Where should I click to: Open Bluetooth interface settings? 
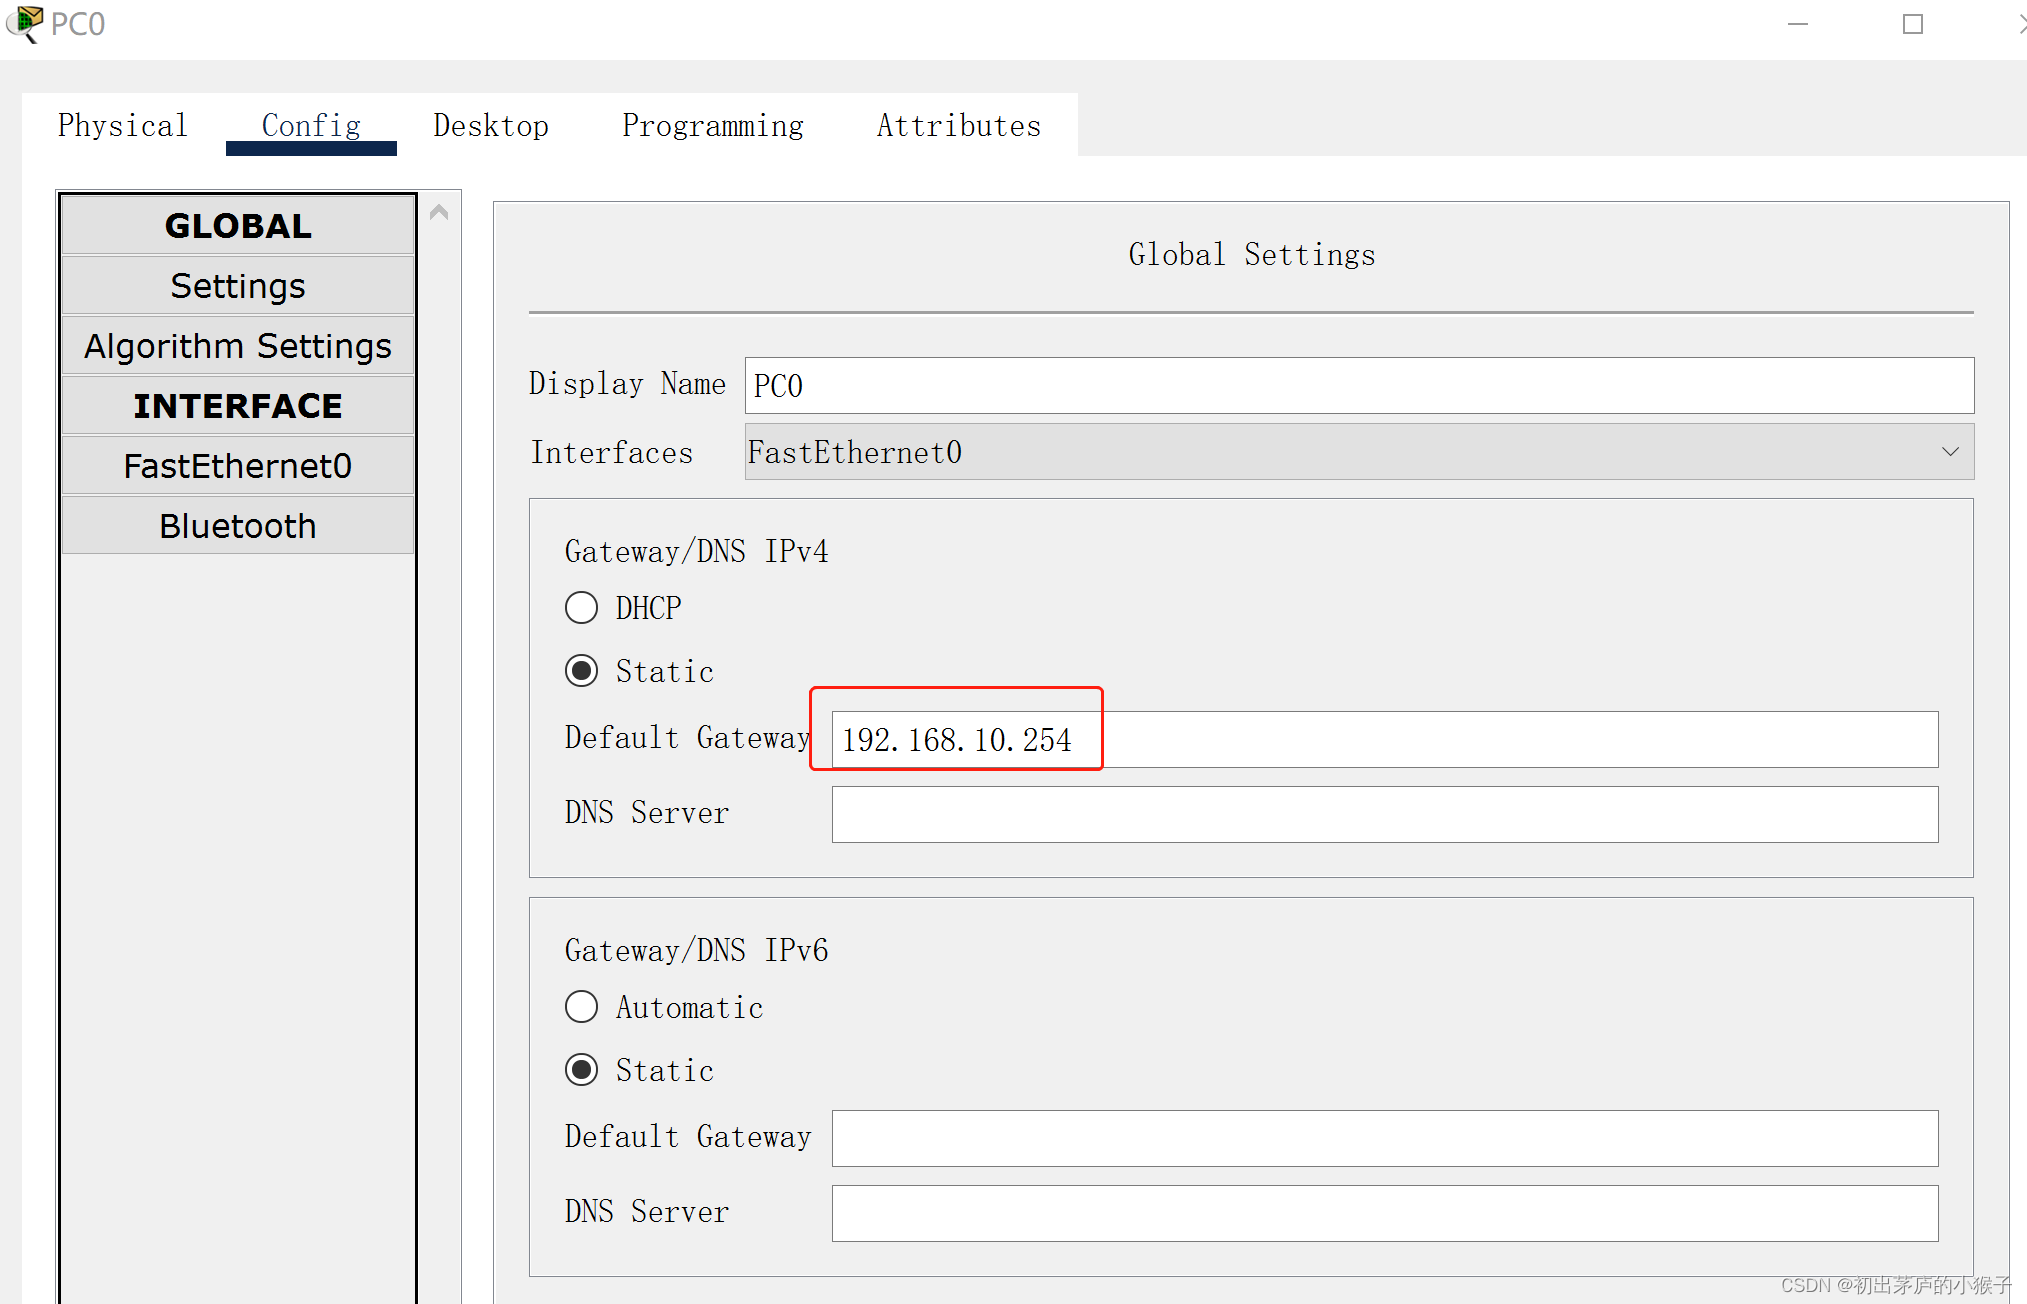click(x=238, y=525)
